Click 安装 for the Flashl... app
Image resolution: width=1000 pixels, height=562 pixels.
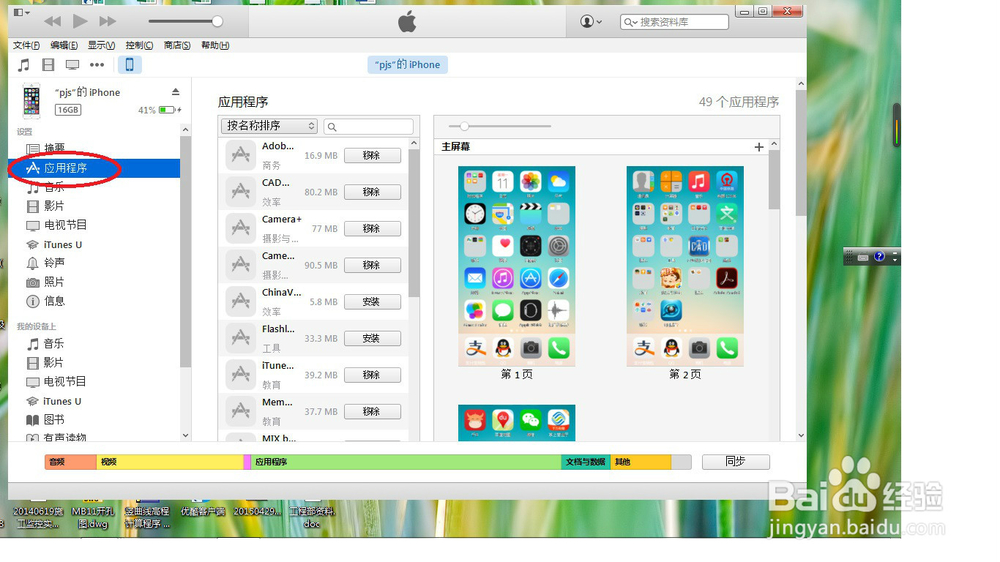point(372,338)
